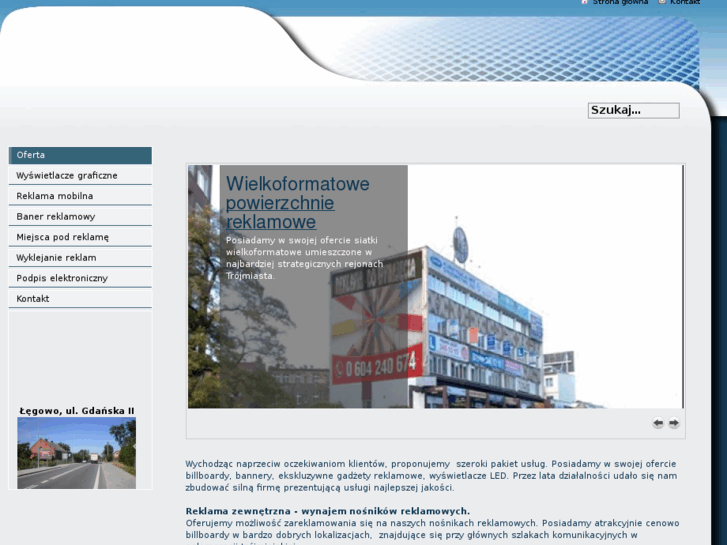Click the next slide arrow icon
The height and width of the screenshot is (545, 727).
point(674,423)
